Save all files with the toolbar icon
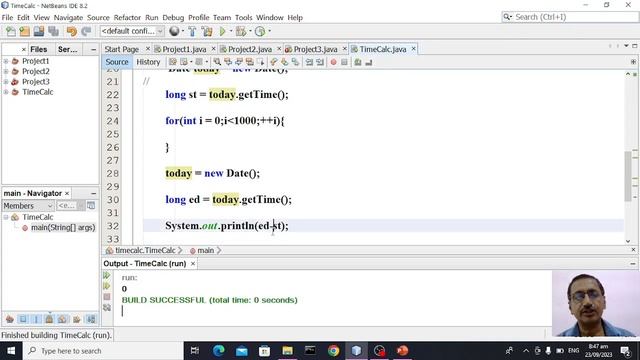 click(x=53, y=31)
